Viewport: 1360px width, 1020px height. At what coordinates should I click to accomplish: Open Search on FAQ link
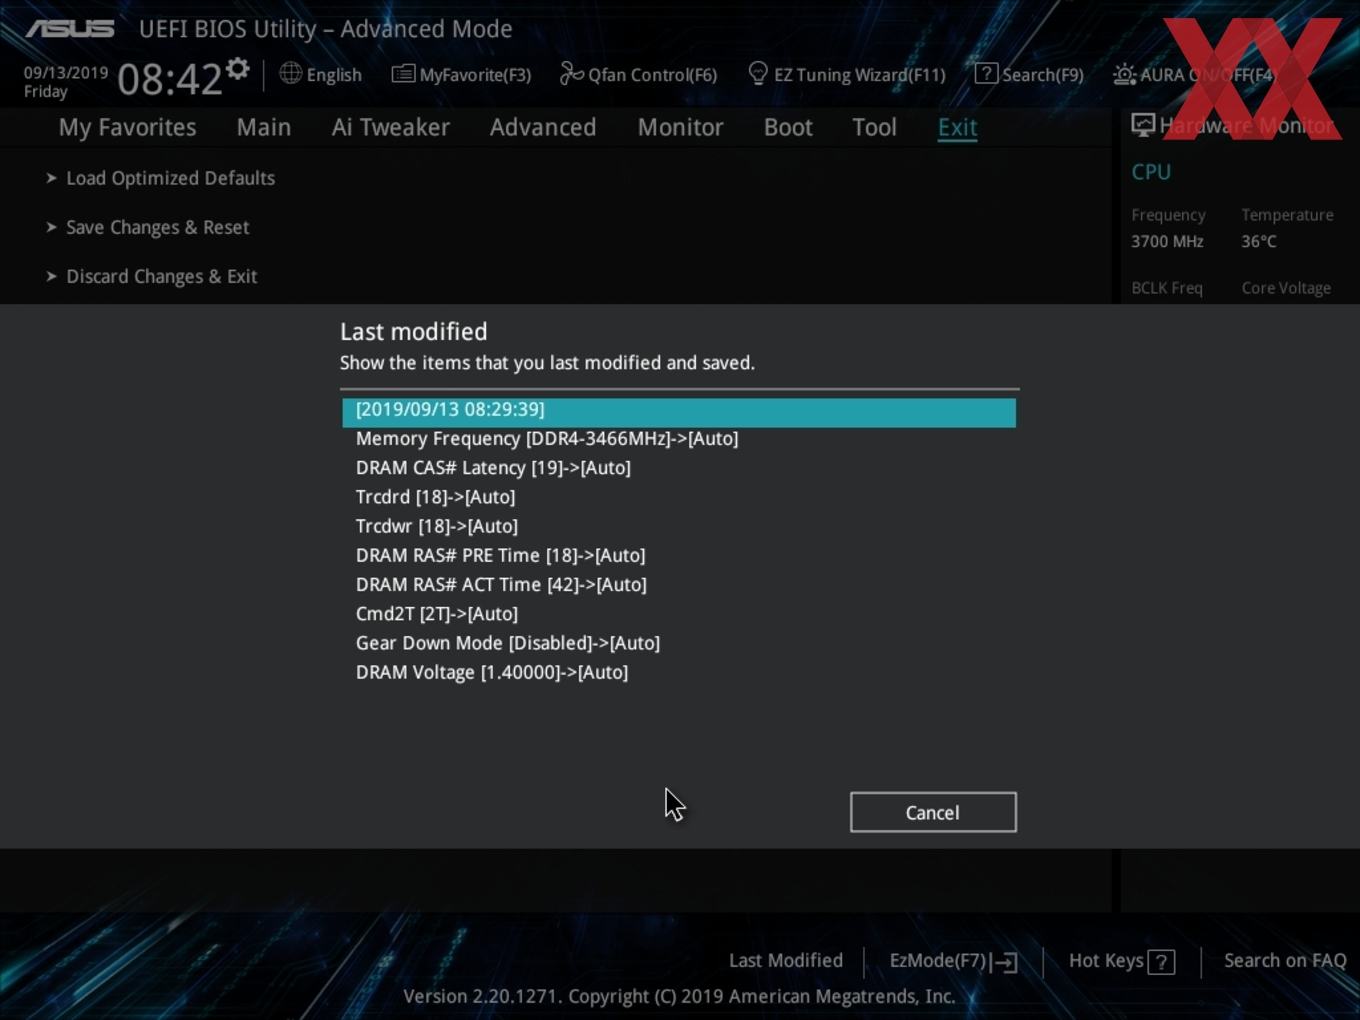pos(1285,960)
